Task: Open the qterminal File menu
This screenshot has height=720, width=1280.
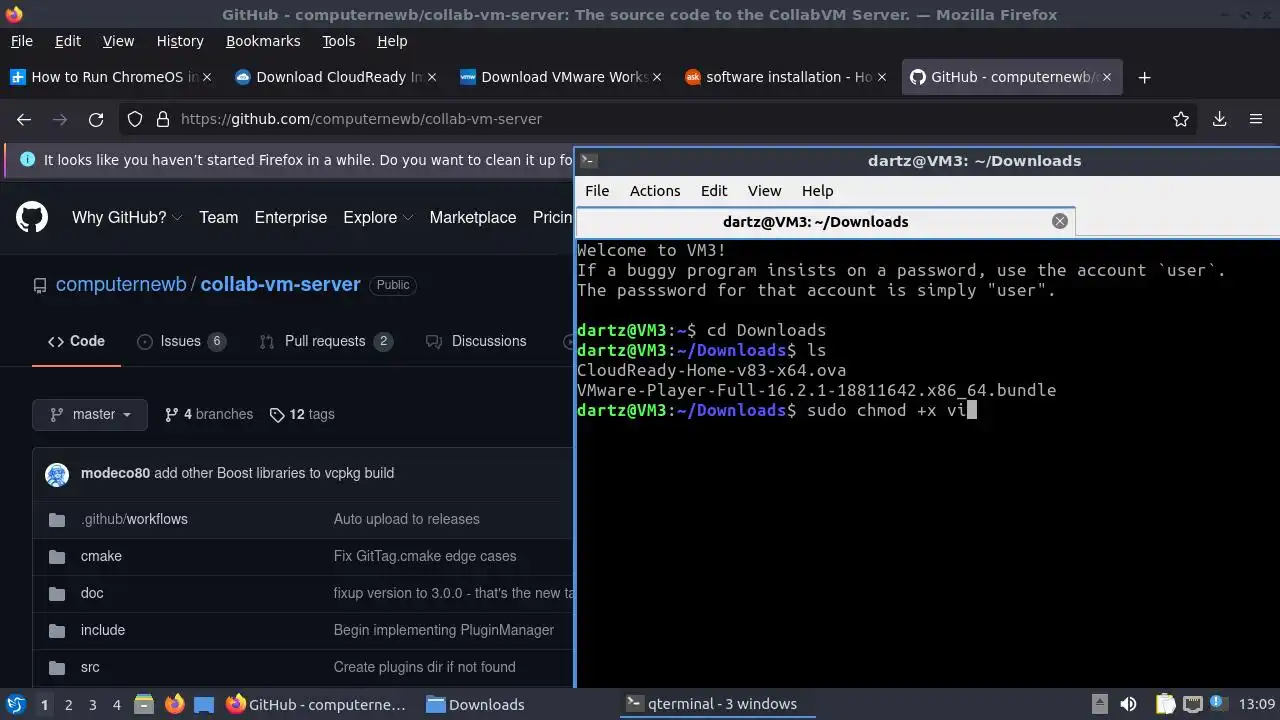Action: pos(597,190)
